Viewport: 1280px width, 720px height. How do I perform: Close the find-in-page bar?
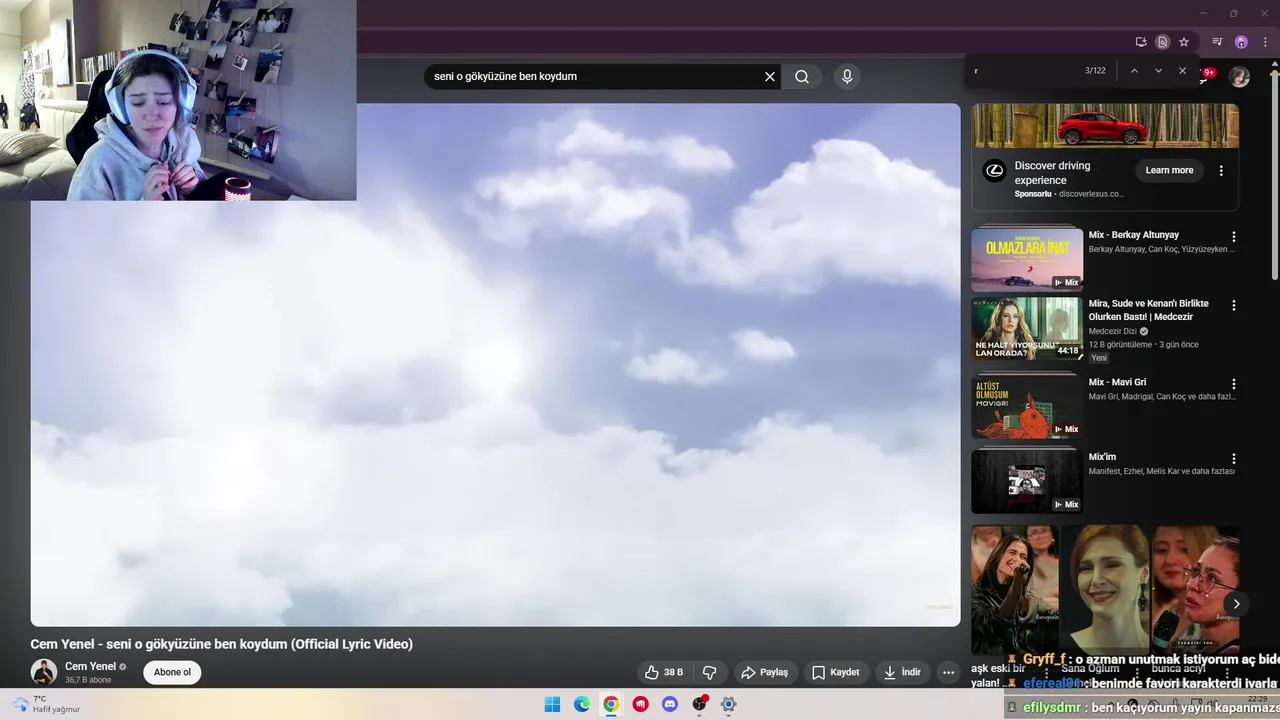pos(1182,71)
